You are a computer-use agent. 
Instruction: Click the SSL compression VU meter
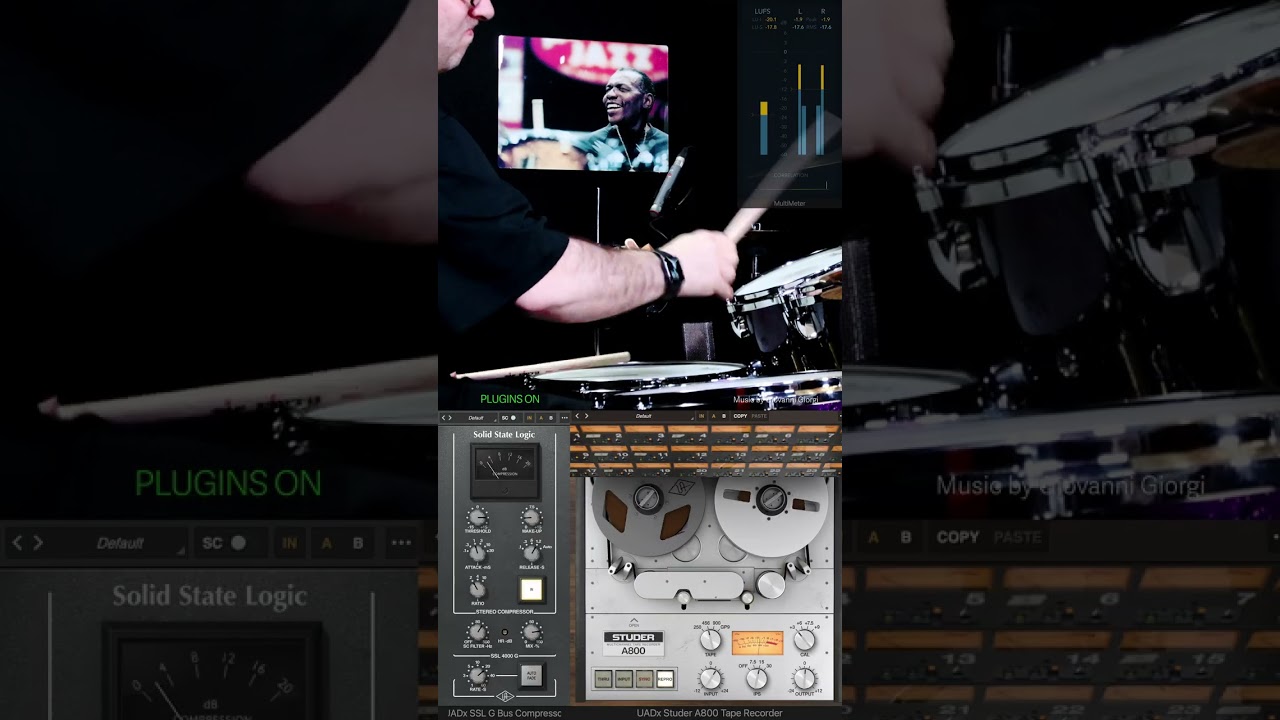505,470
